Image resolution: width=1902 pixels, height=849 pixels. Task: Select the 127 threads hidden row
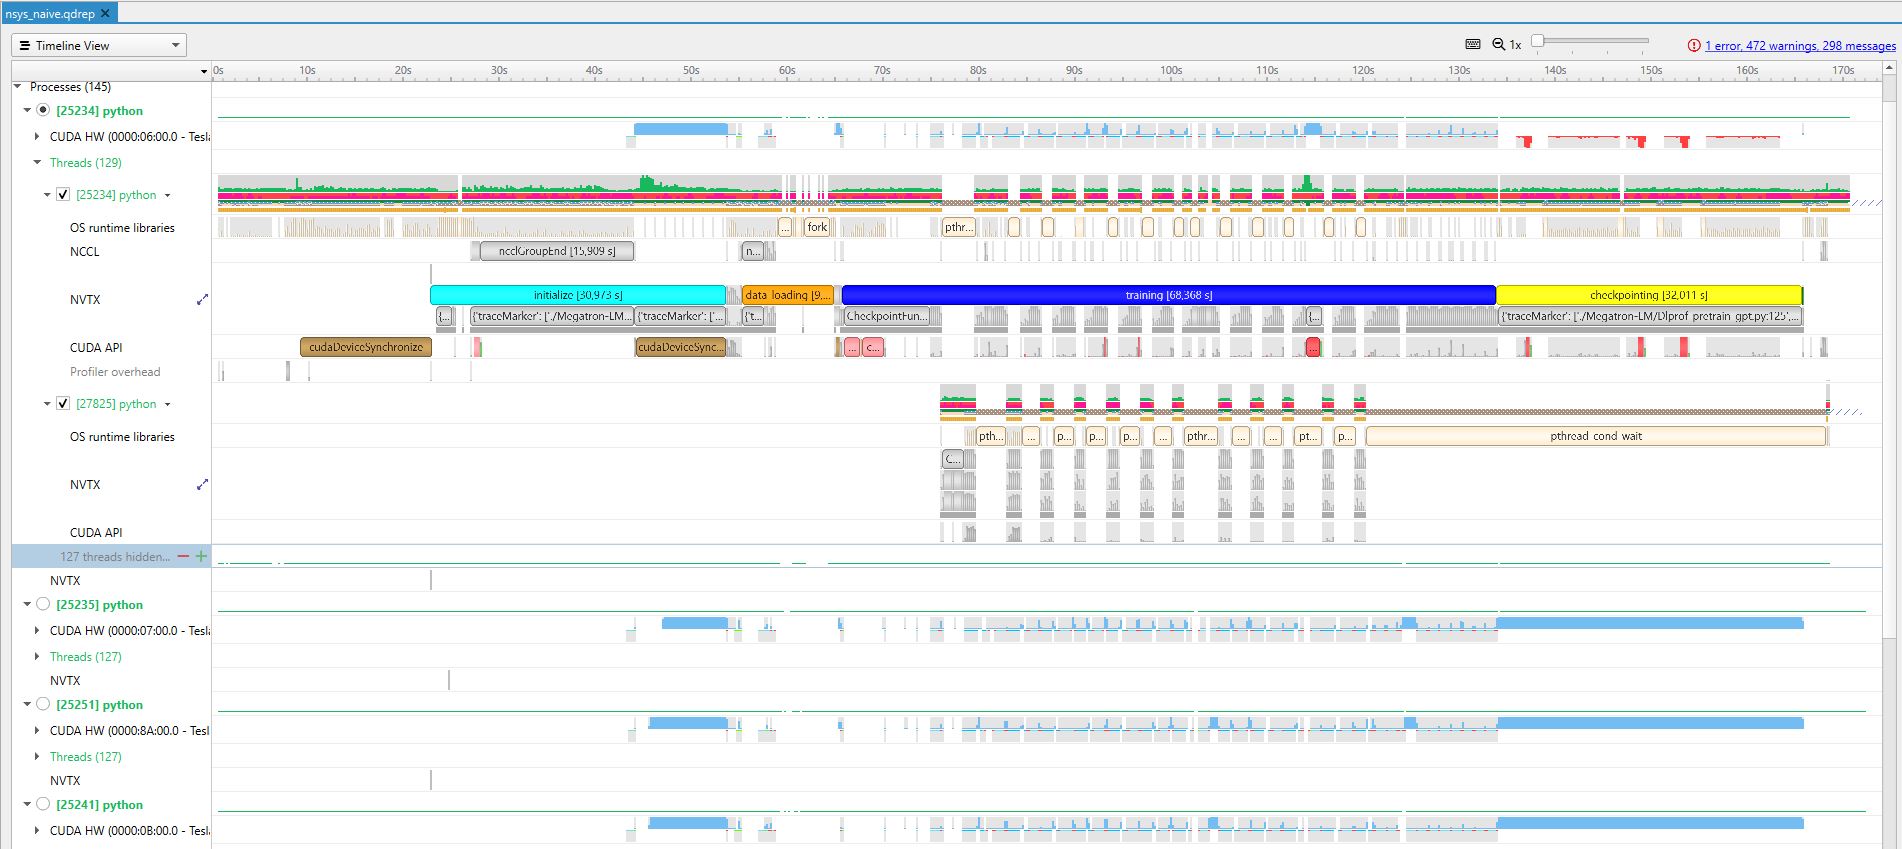tap(111, 557)
